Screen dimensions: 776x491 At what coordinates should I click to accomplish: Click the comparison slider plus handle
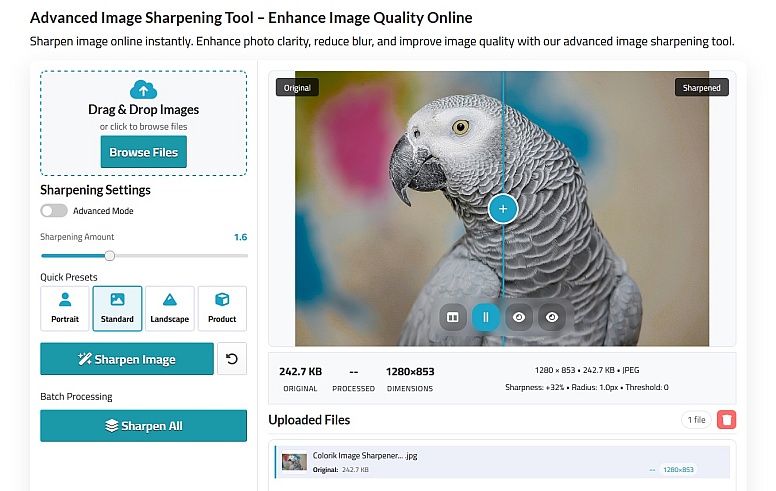point(503,209)
